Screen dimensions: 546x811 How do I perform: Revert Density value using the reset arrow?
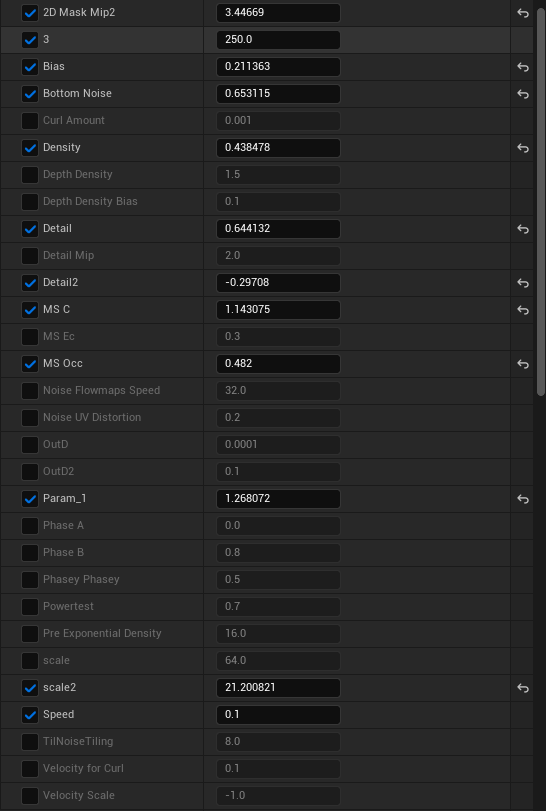523,148
